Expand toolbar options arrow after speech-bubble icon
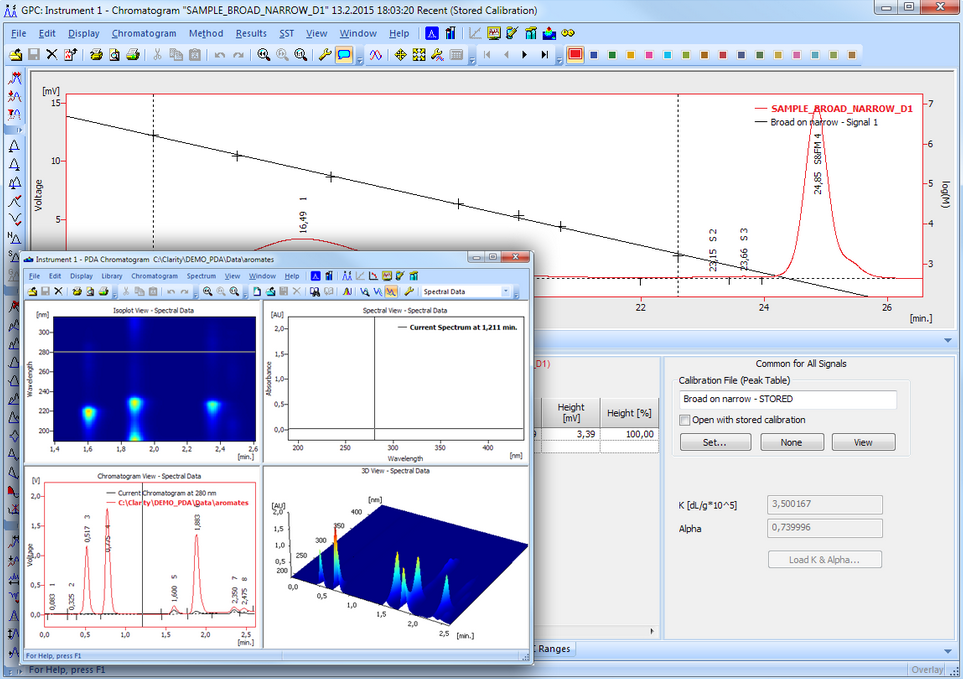The width and height of the screenshot is (963, 679). point(359,60)
